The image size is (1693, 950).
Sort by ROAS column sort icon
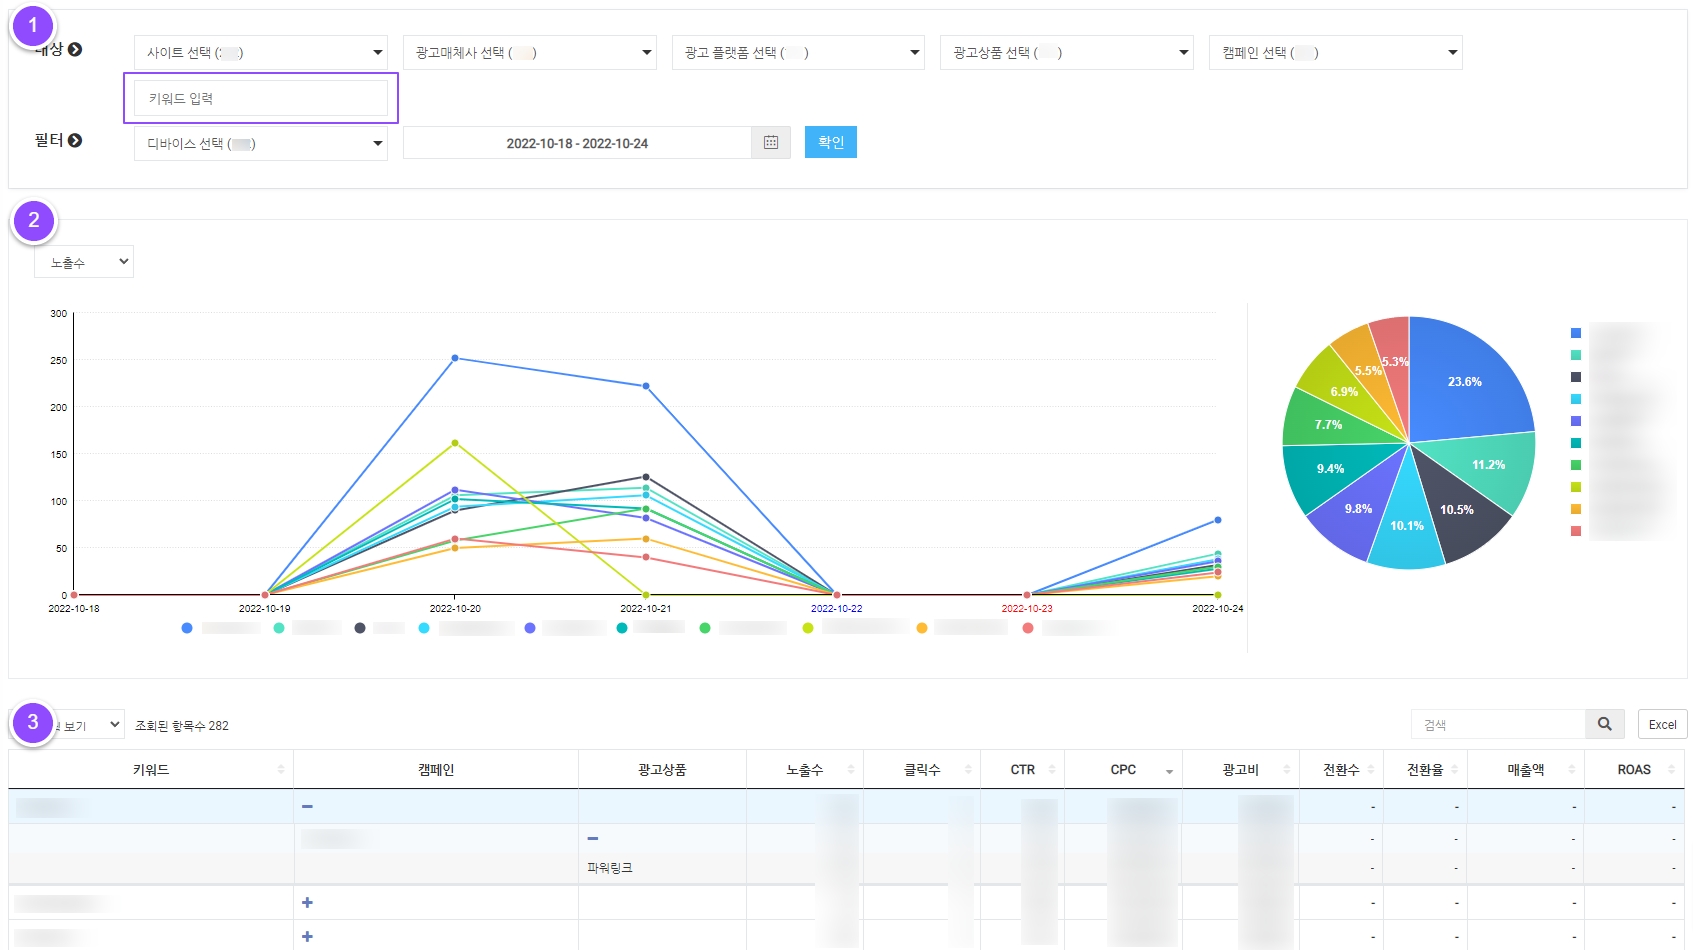click(x=1671, y=769)
